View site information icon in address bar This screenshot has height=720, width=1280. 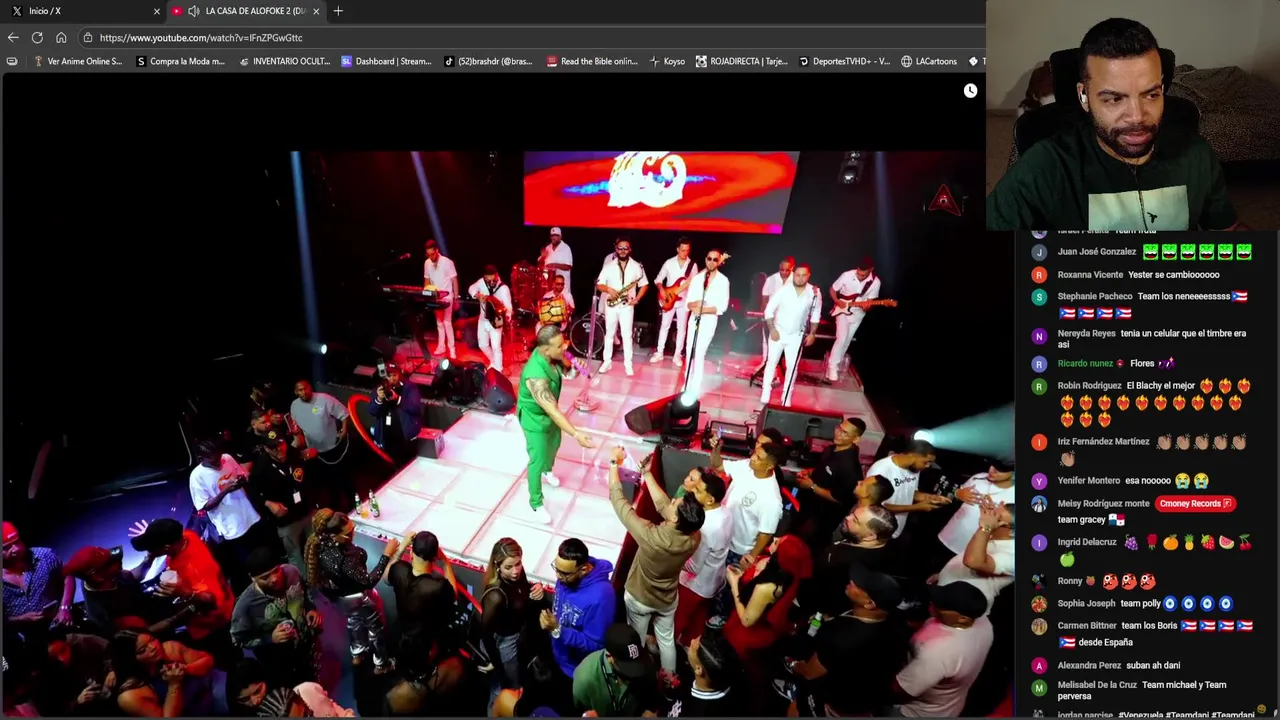(88, 37)
